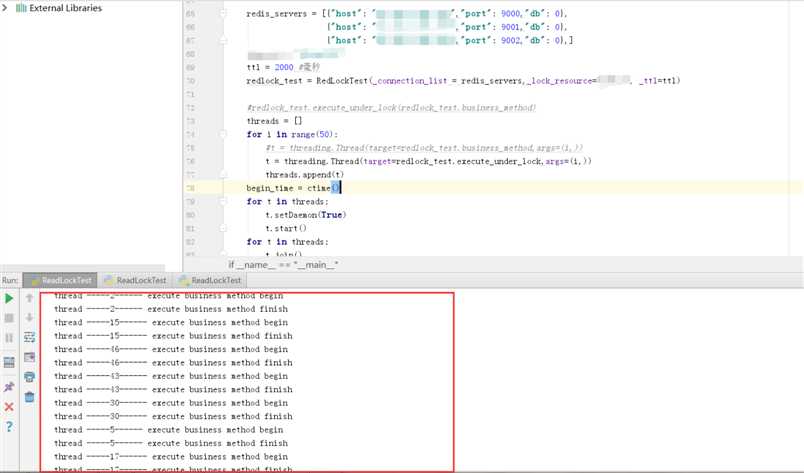
Task: Click port 9000 in redis_servers
Action: (x=510, y=14)
